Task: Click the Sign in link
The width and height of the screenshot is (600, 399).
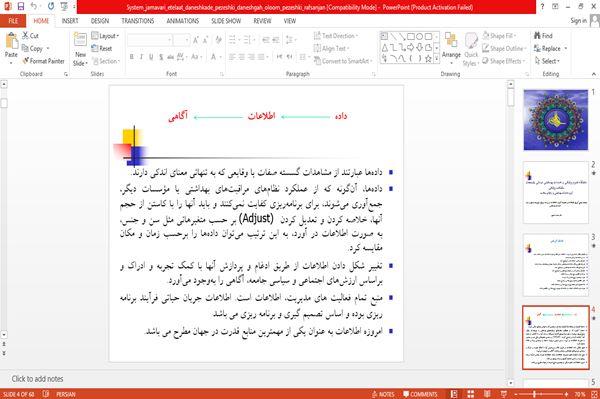Action: click(578, 21)
